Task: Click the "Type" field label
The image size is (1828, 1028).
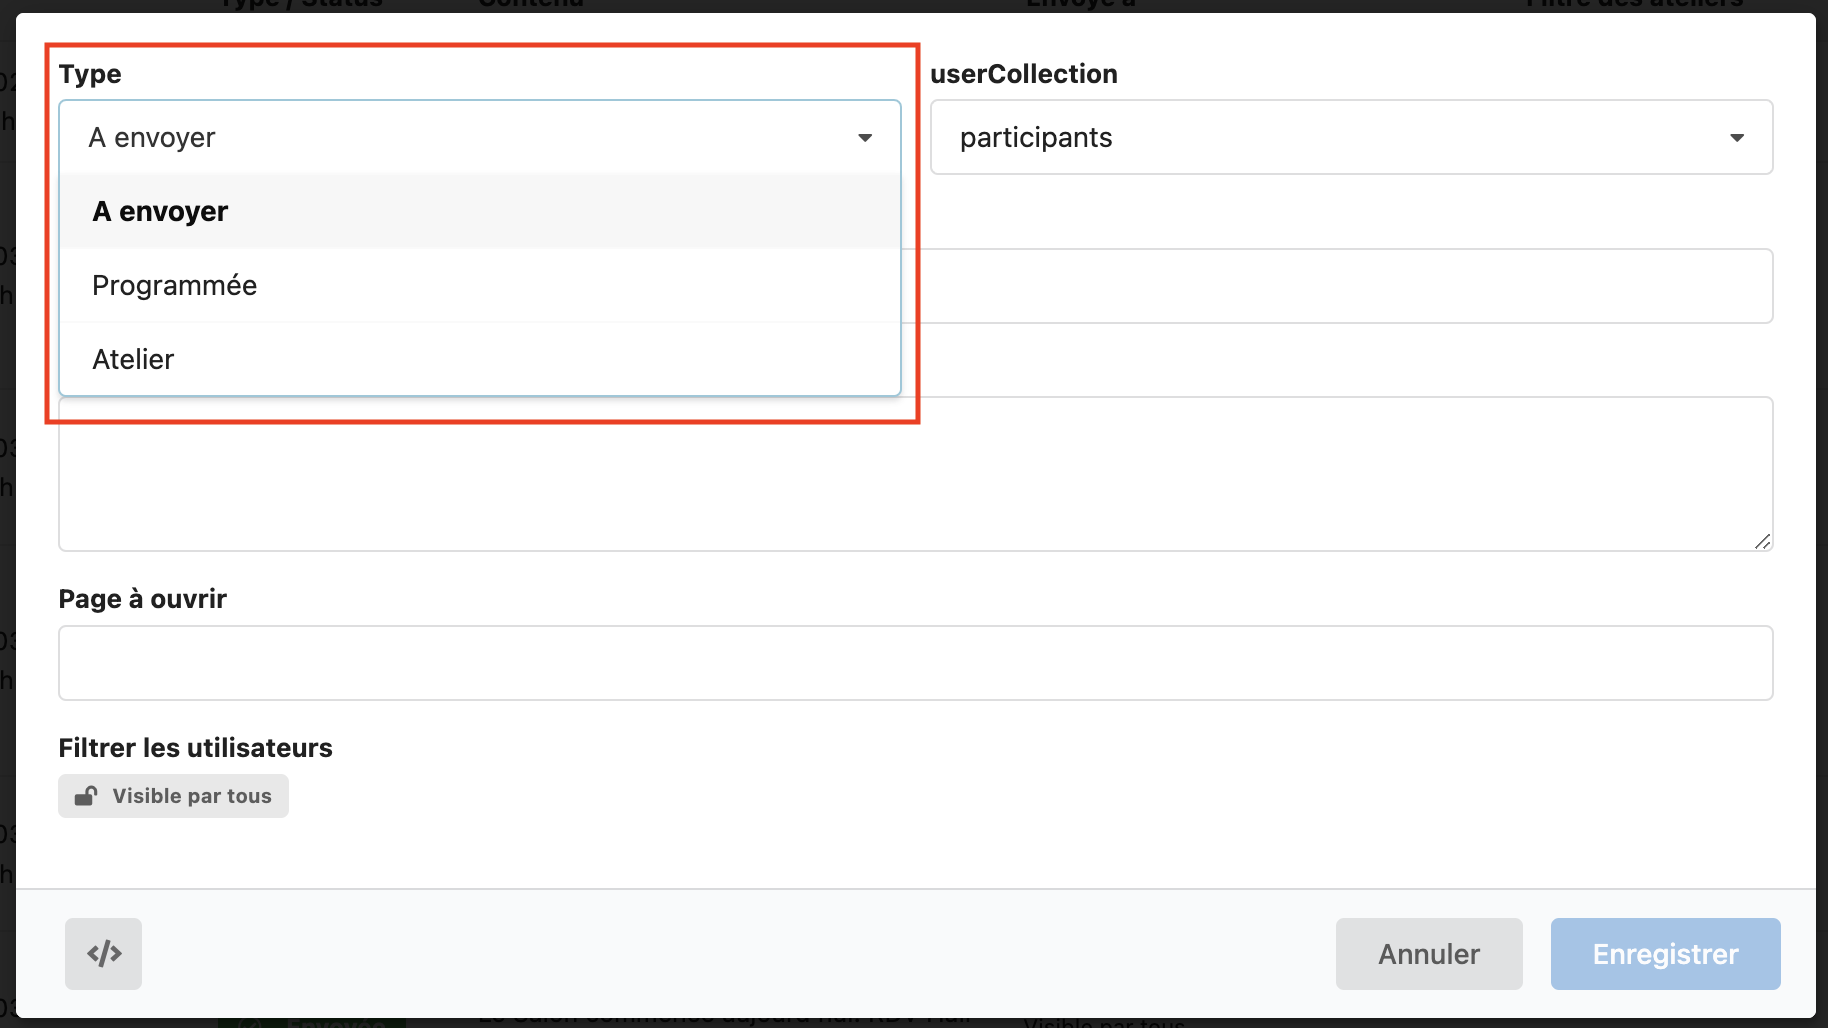Action: coord(90,74)
